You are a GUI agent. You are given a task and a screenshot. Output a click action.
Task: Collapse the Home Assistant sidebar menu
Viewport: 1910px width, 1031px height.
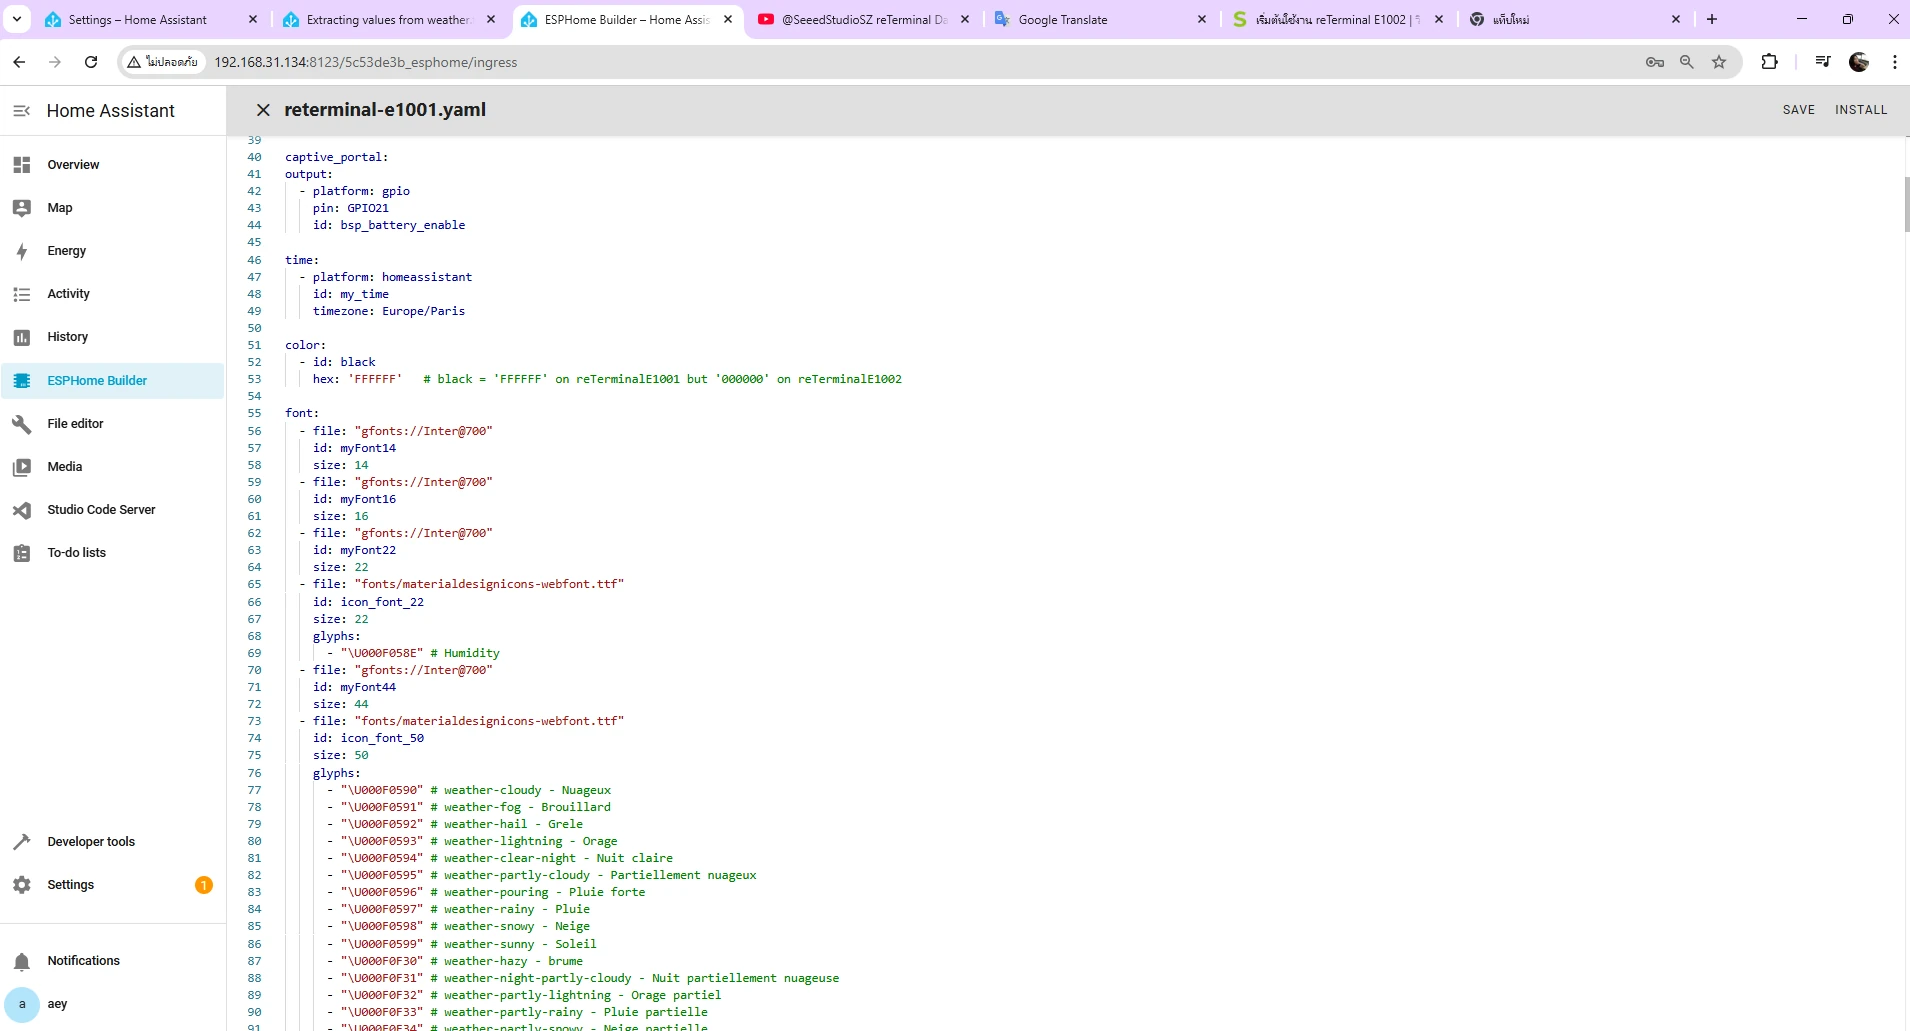point(21,111)
